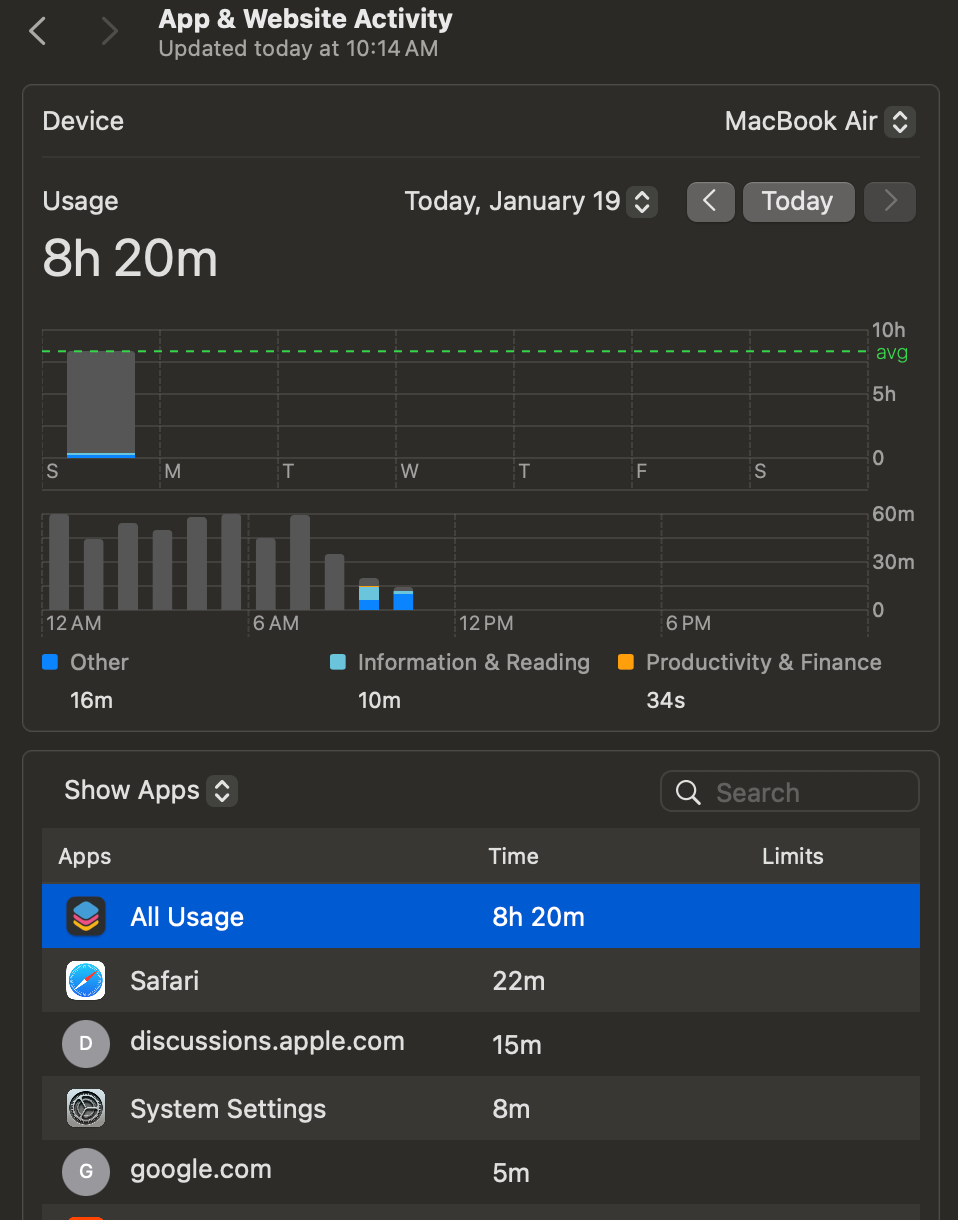Click the back navigation chevron
The width and height of the screenshot is (958, 1220).
point(38,32)
